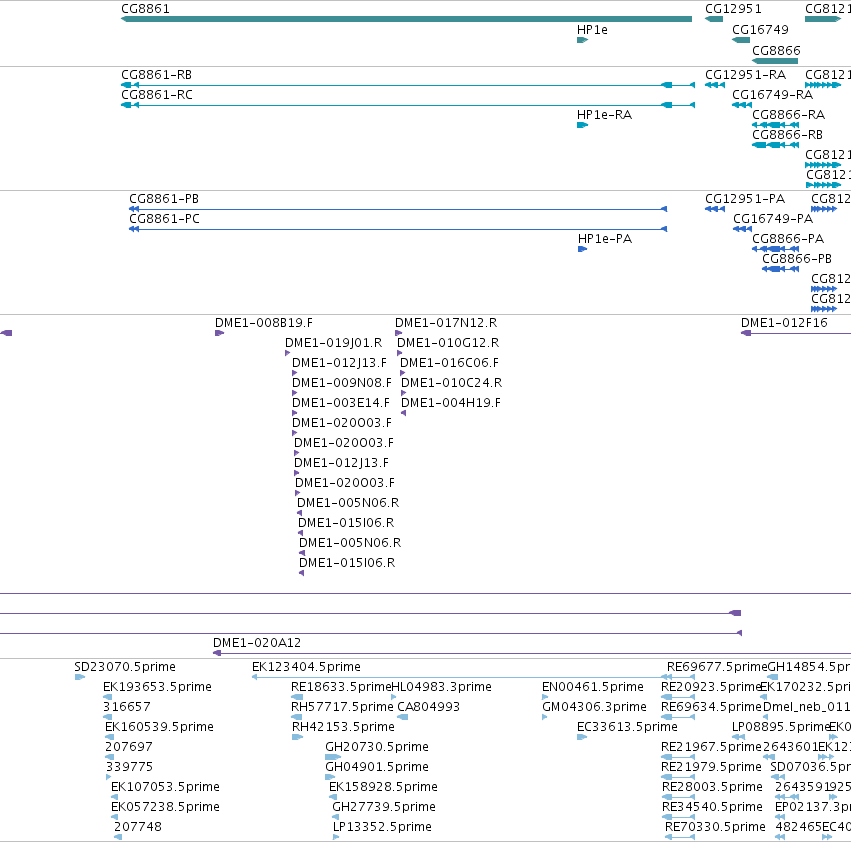851x842 pixels.
Task: Click the HP1e-PA protein label
Action: pos(605,238)
